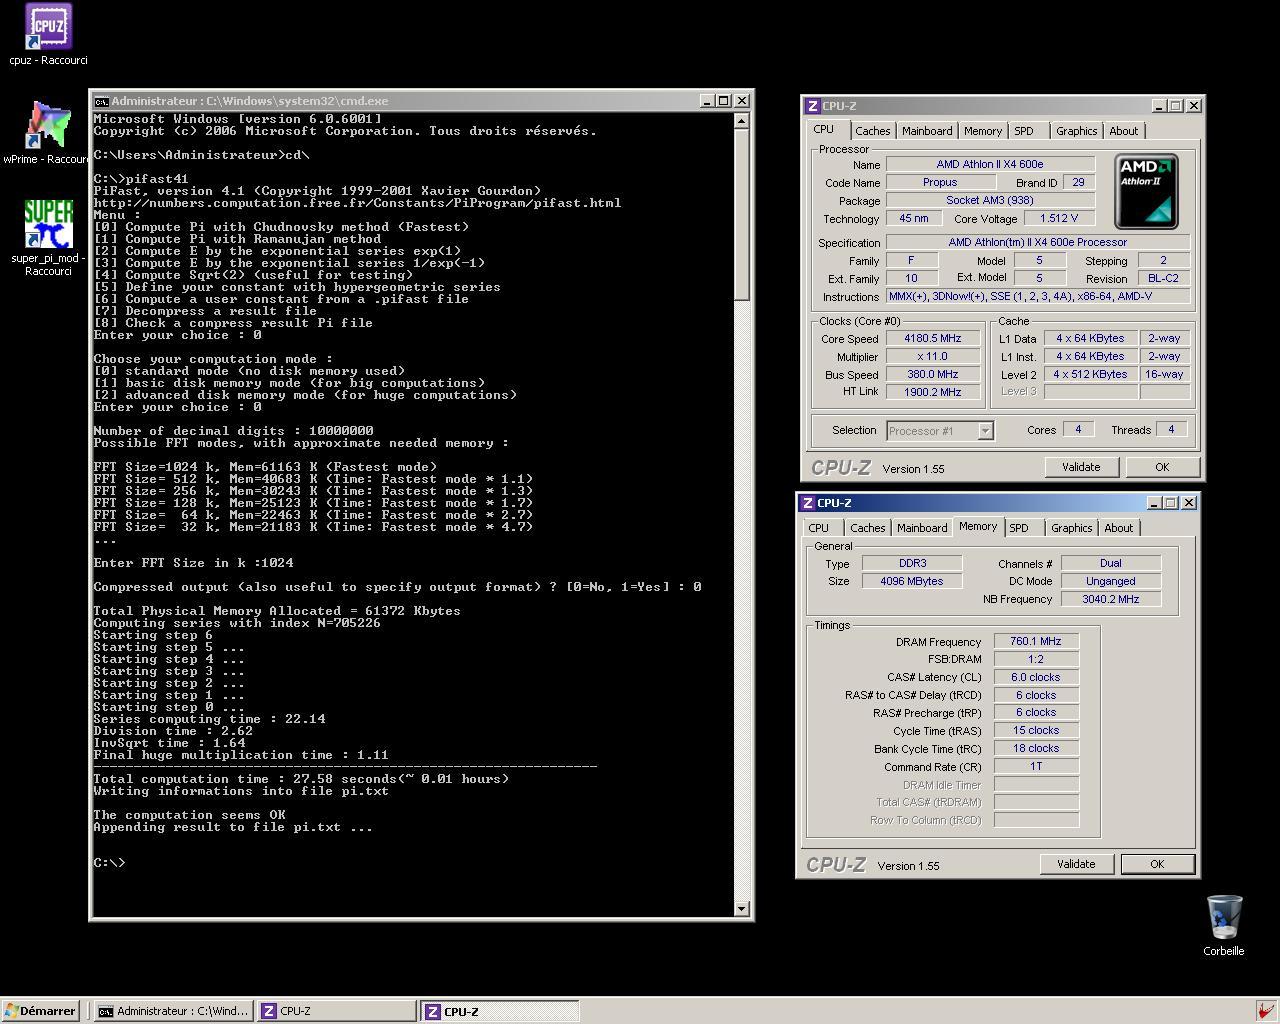Open the Démarrer start menu
This screenshot has width=1280, height=1024.
(x=40, y=1011)
